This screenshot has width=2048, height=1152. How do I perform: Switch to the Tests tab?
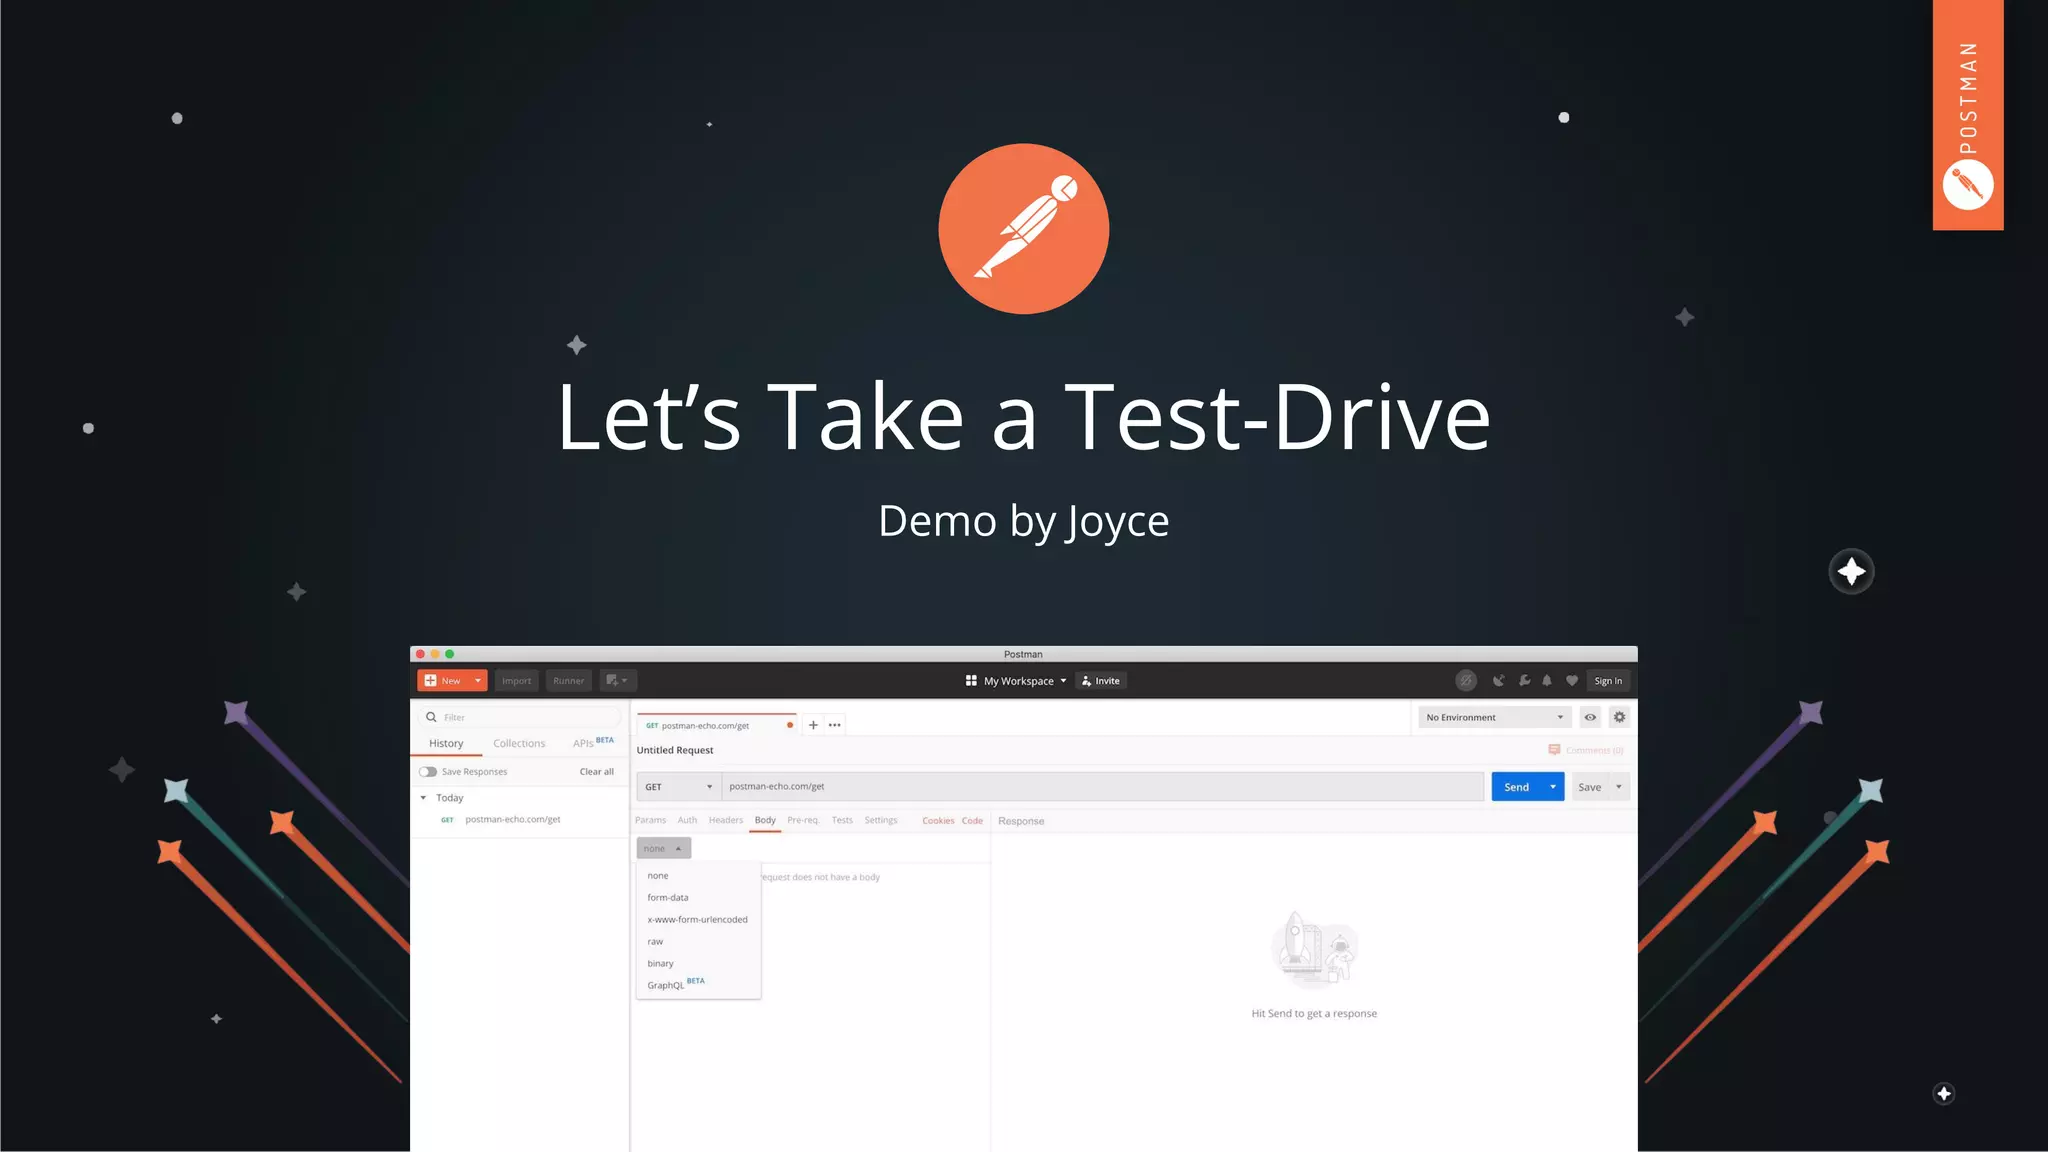843,820
